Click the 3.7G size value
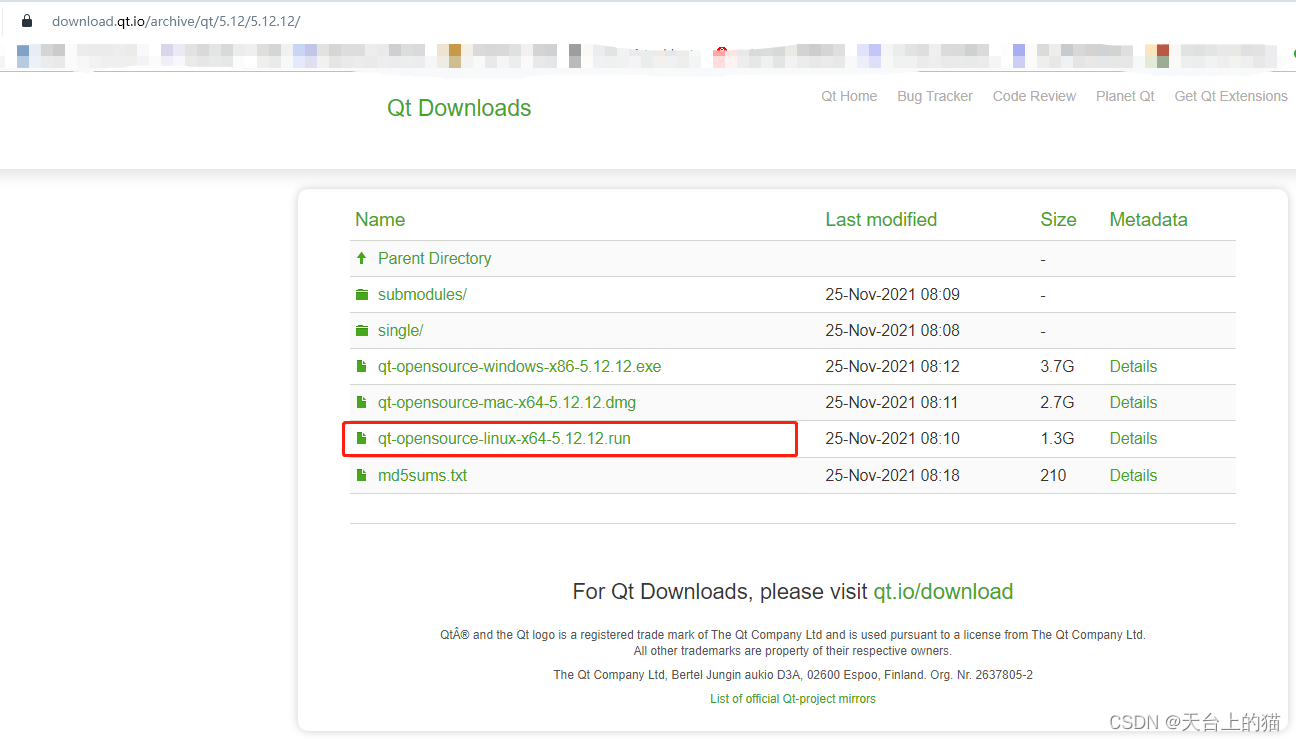The width and height of the screenshot is (1296, 741). pyautogui.click(x=1057, y=366)
